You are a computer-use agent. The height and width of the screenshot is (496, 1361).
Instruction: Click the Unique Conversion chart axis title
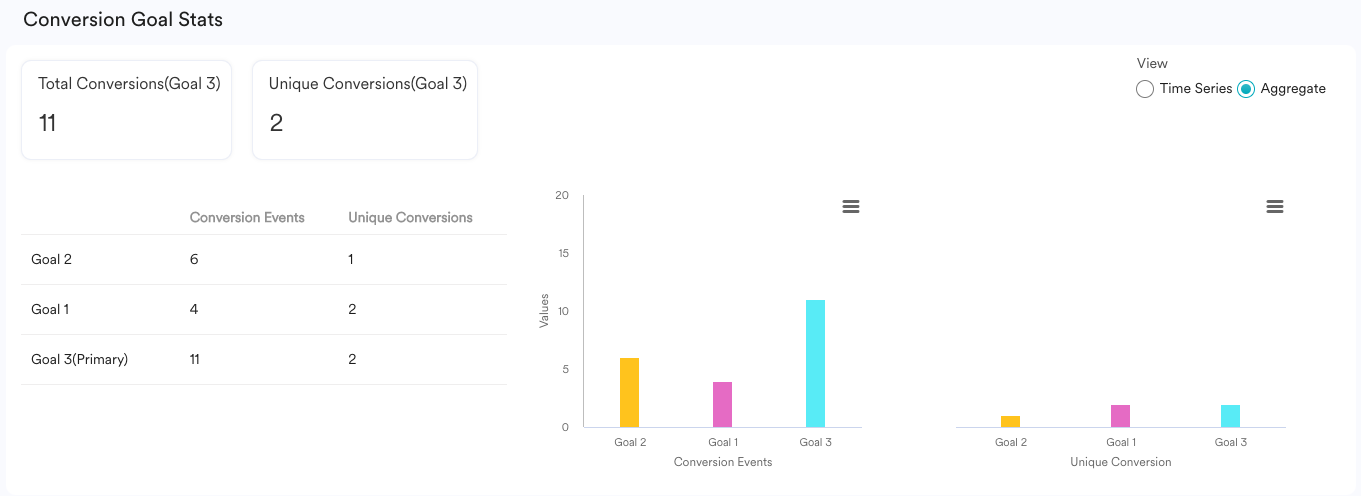tap(1120, 462)
